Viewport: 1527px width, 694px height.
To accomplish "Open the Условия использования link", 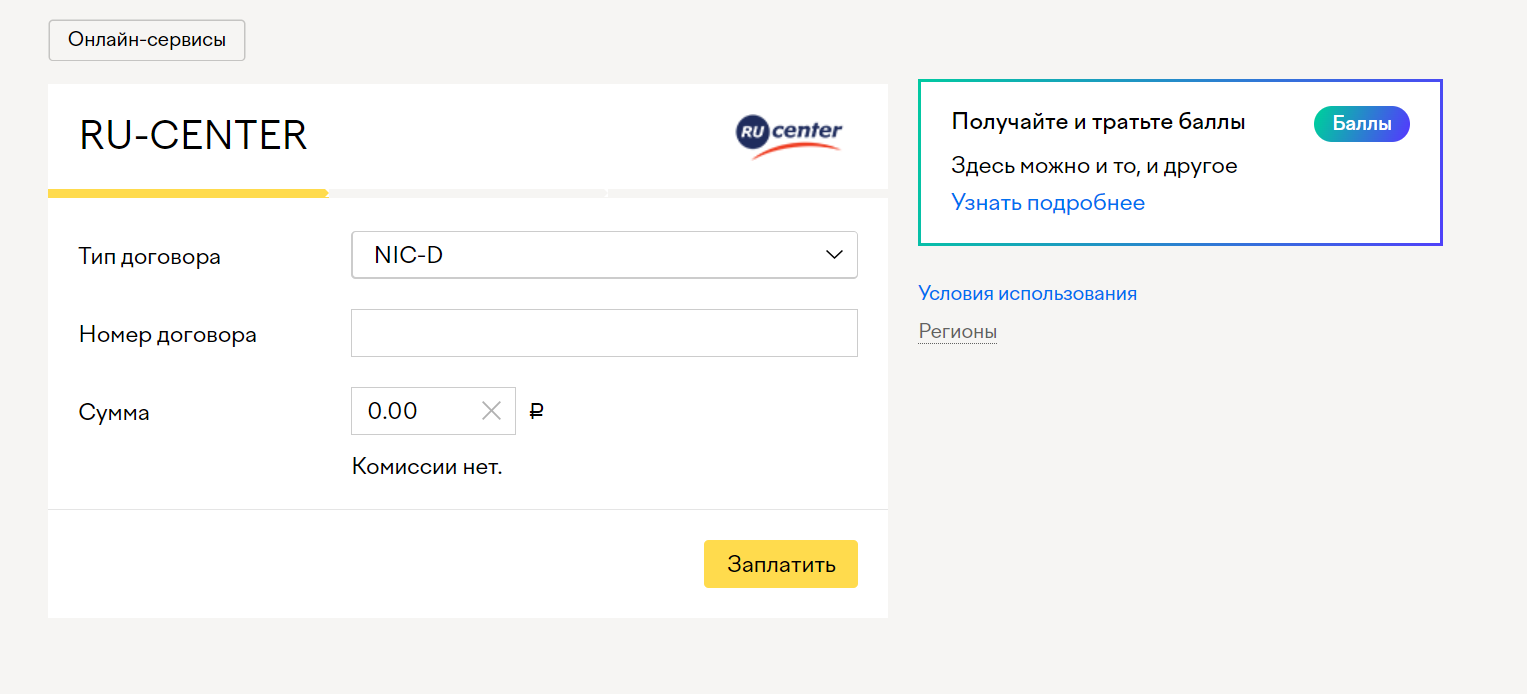I will click(1027, 294).
